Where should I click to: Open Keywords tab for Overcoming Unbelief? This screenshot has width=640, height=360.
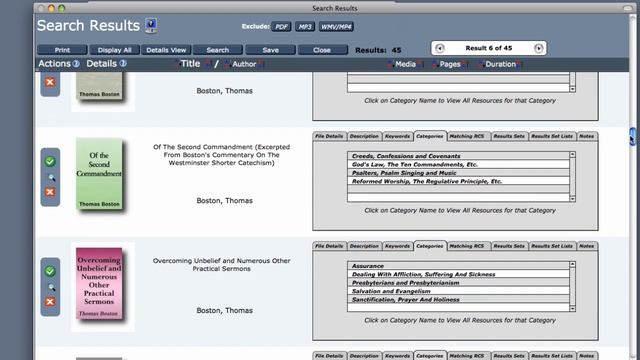pyautogui.click(x=397, y=246)
